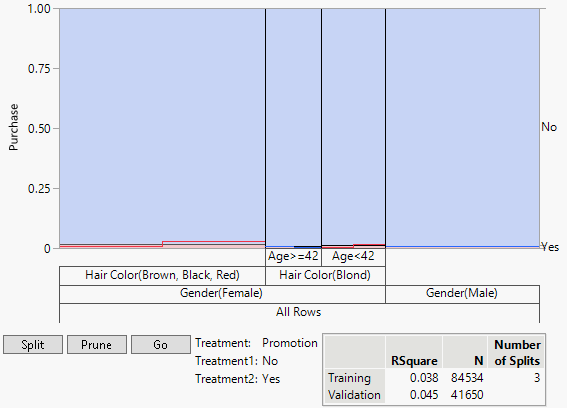This screenshot has height=408, width=567.
Task: Click the Prune button
Action: (97, 344)
